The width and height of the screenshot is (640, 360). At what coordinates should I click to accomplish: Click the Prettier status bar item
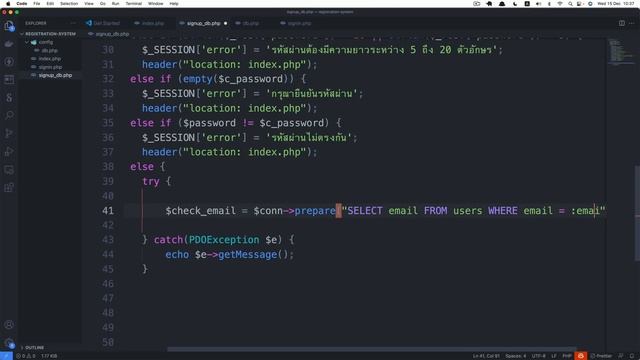tap(602, 356)
